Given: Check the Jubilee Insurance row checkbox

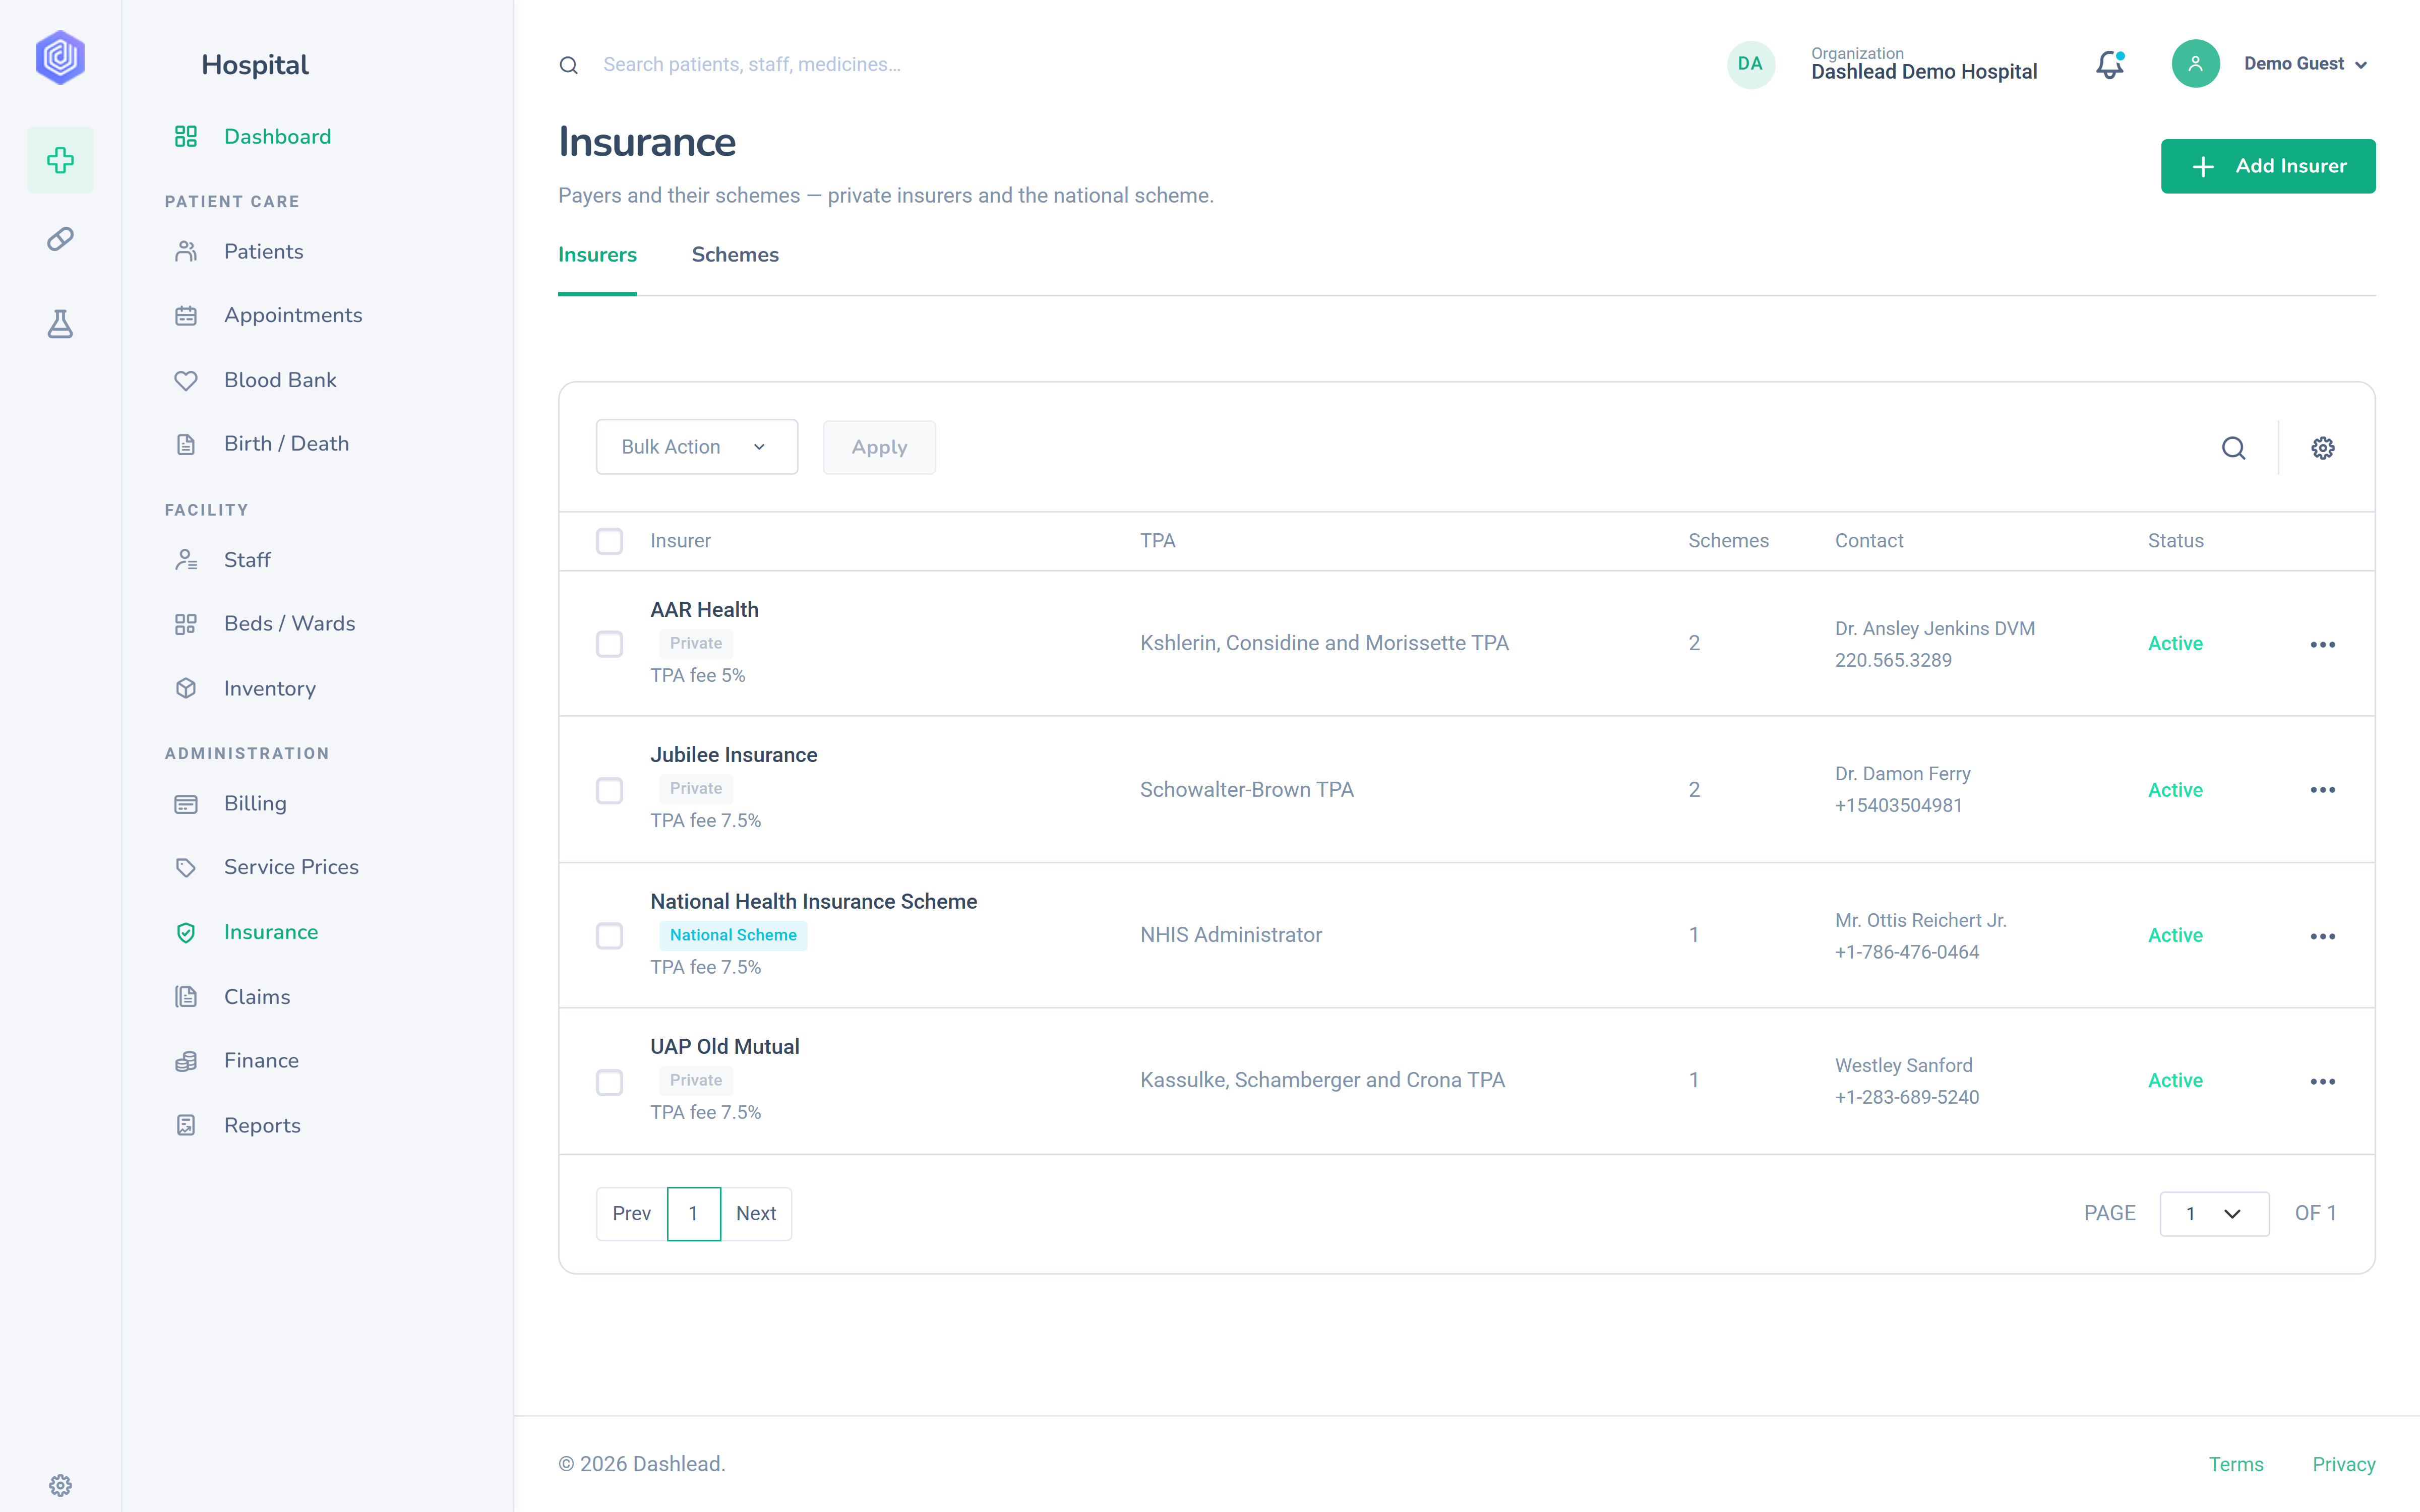Looking at the screenshot, I should (x=609, y=790).
